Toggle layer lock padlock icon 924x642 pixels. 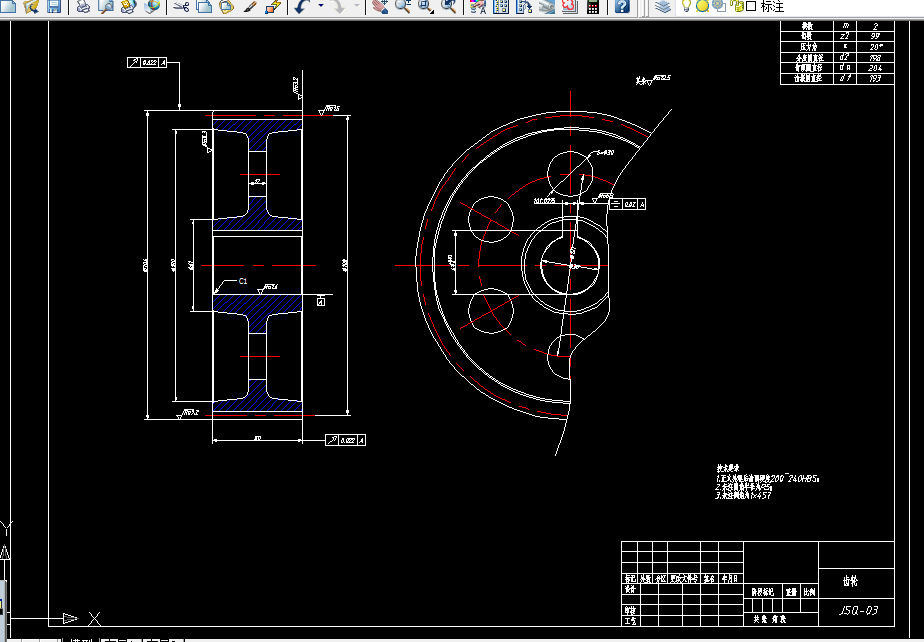[736, 6]
